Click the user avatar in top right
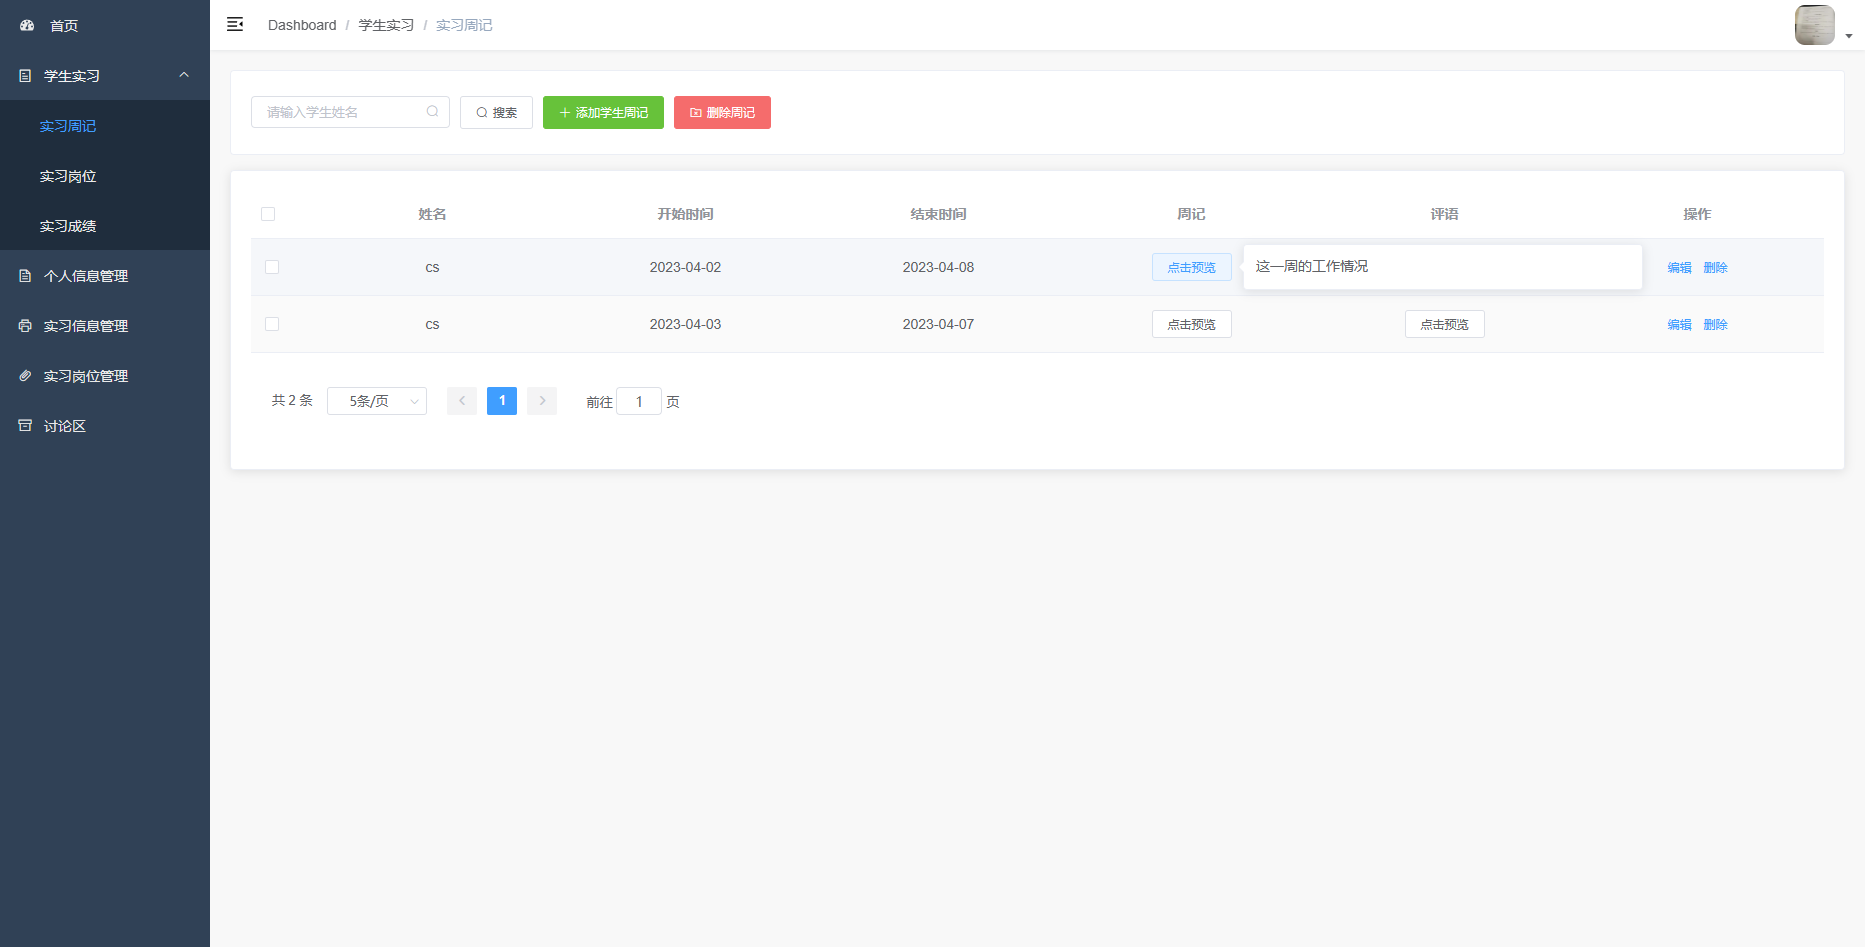This screenshot has height=947, width=1865. [1814, 25]
